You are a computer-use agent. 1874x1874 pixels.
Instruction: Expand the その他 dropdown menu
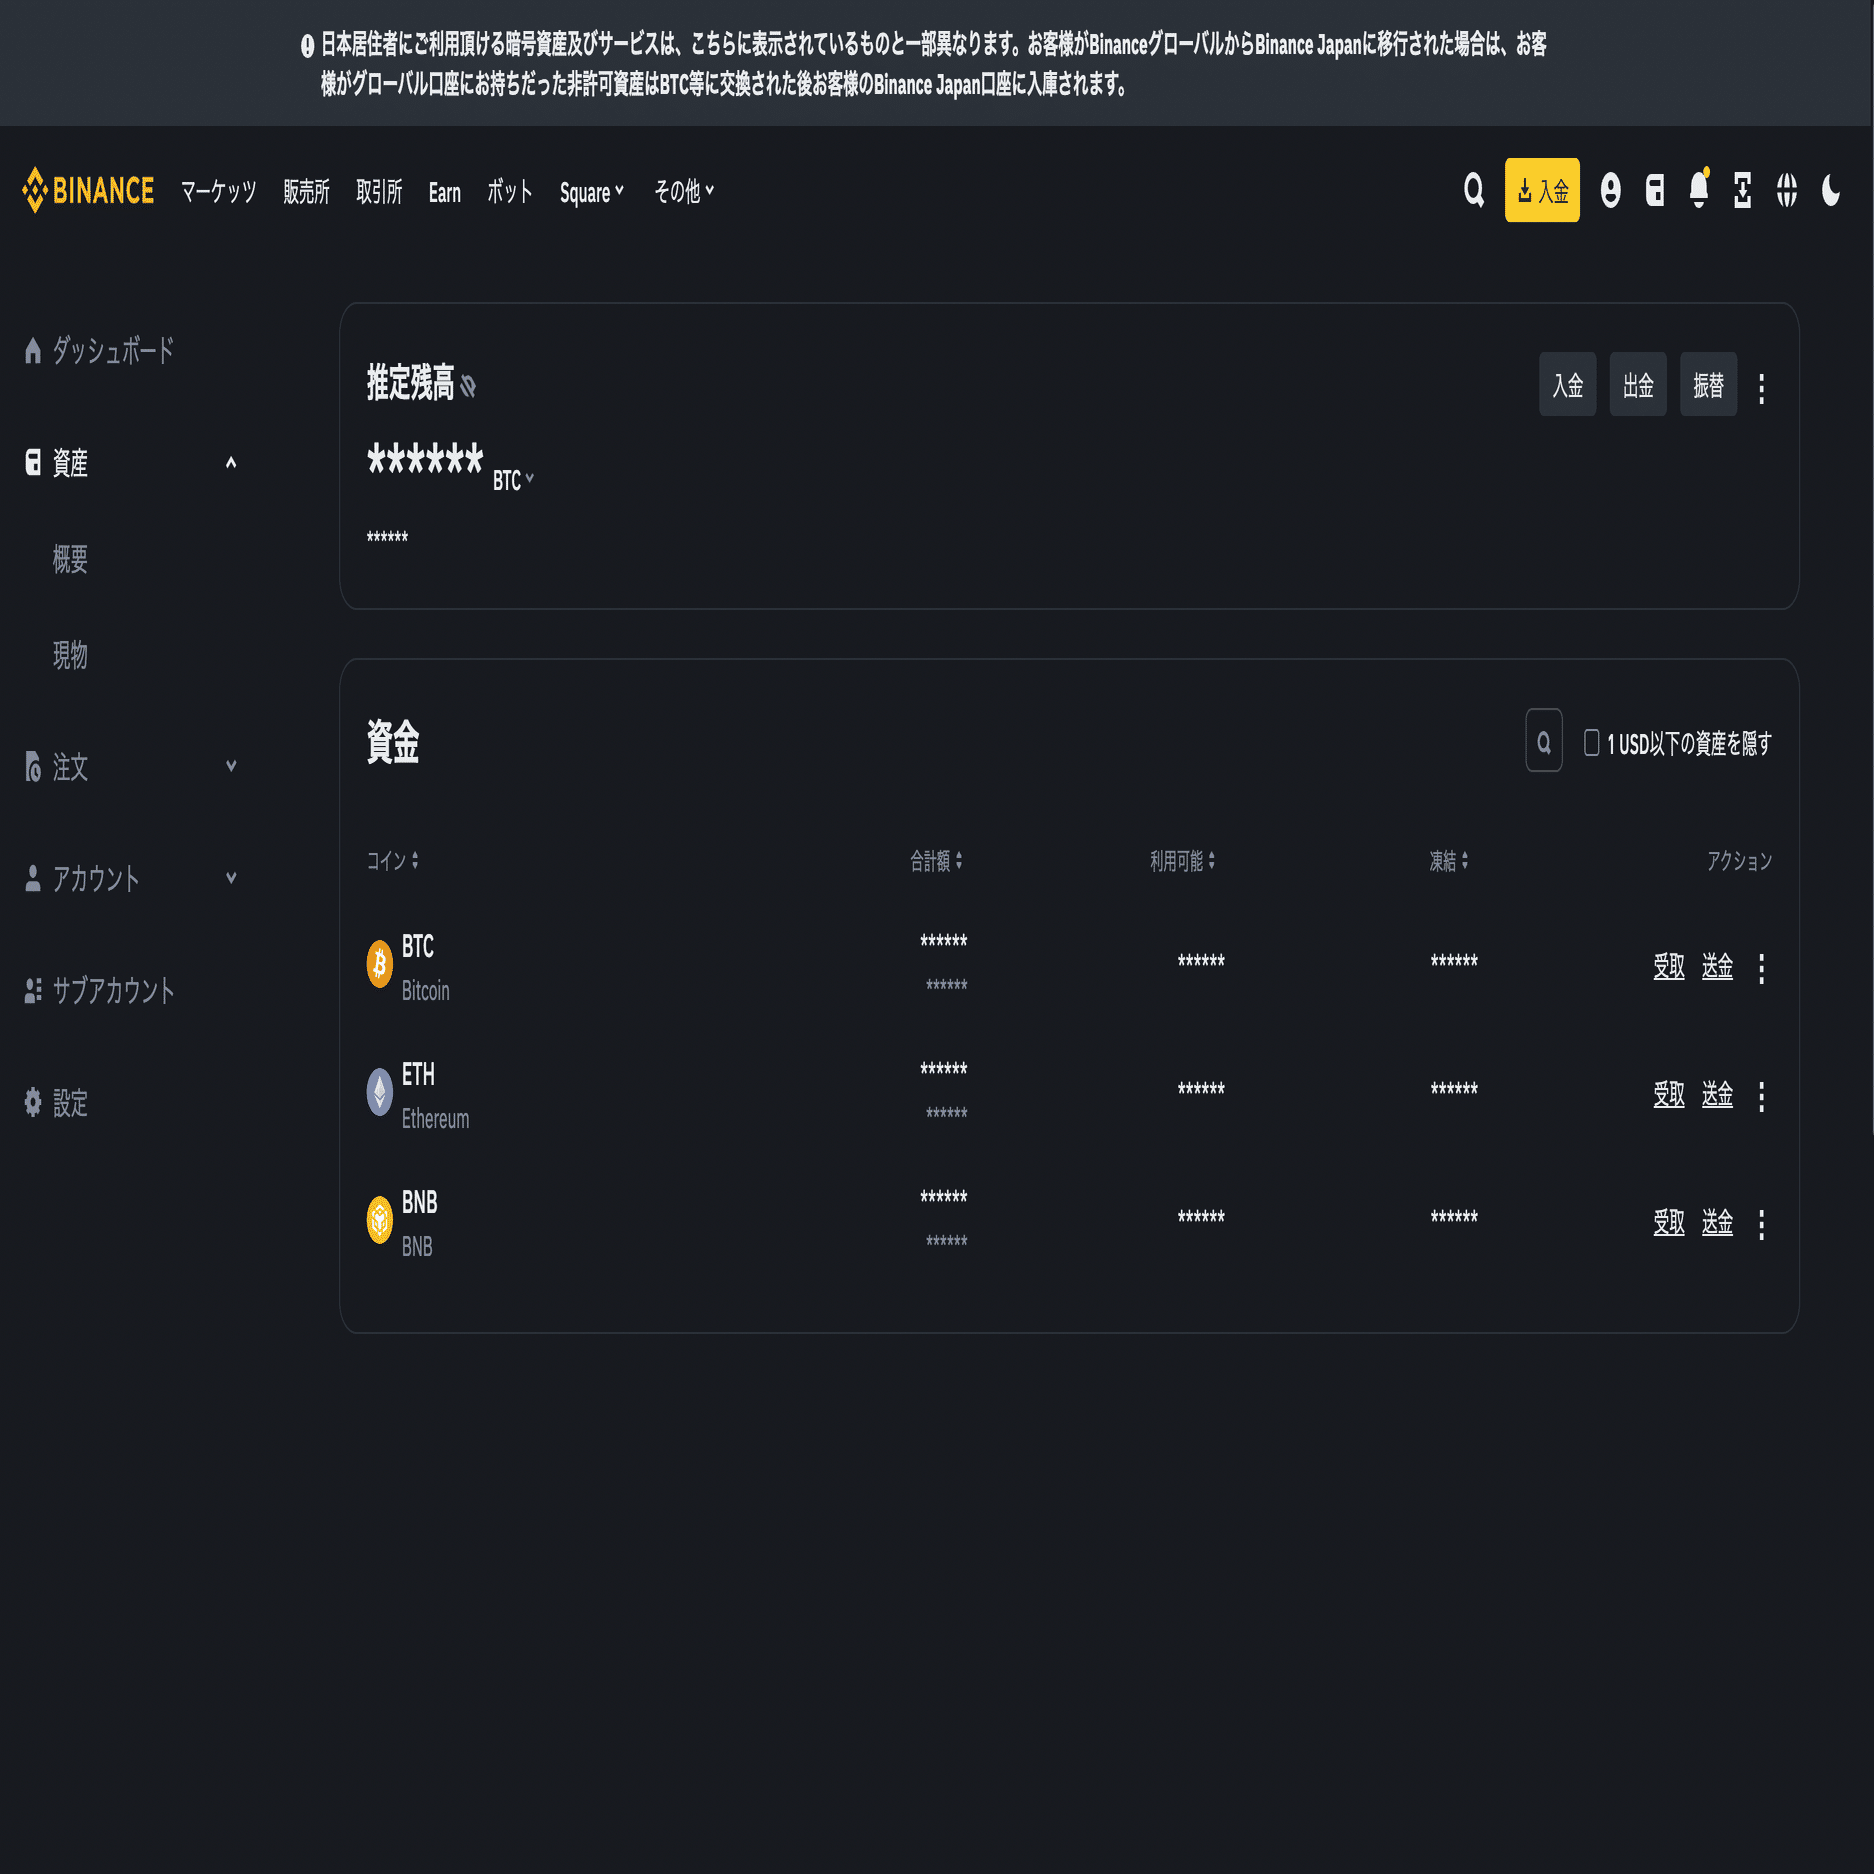[x=684, y=191]
